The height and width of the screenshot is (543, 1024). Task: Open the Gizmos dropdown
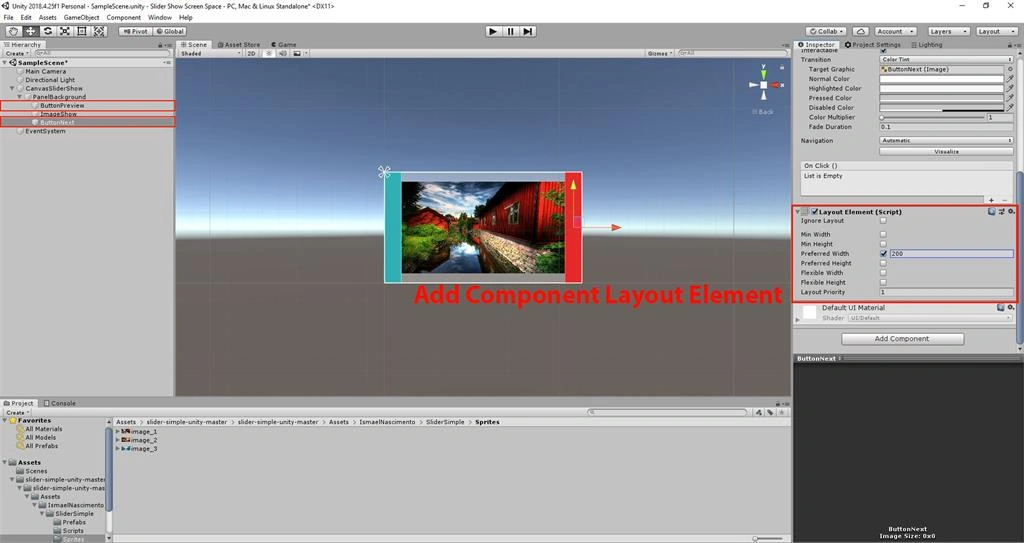click(x=660, y=54)
